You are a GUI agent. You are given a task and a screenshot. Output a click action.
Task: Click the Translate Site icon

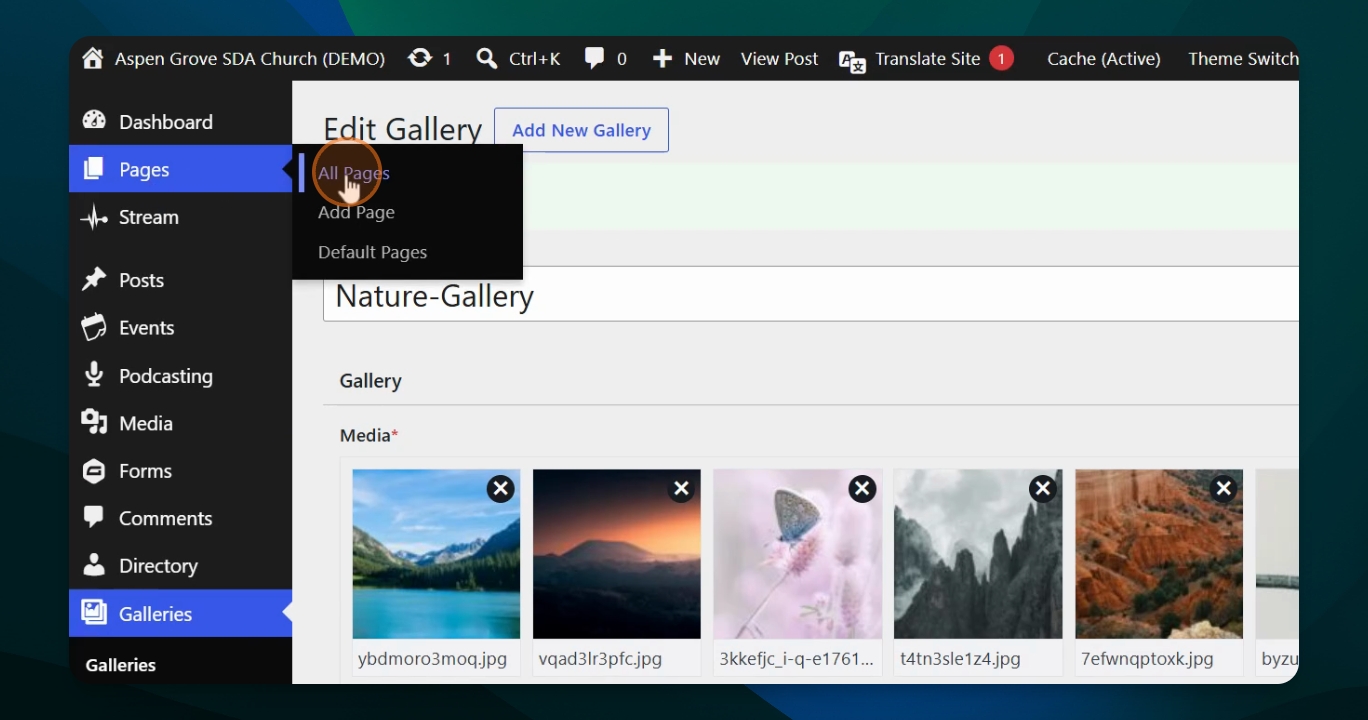(x=852, y=62)
